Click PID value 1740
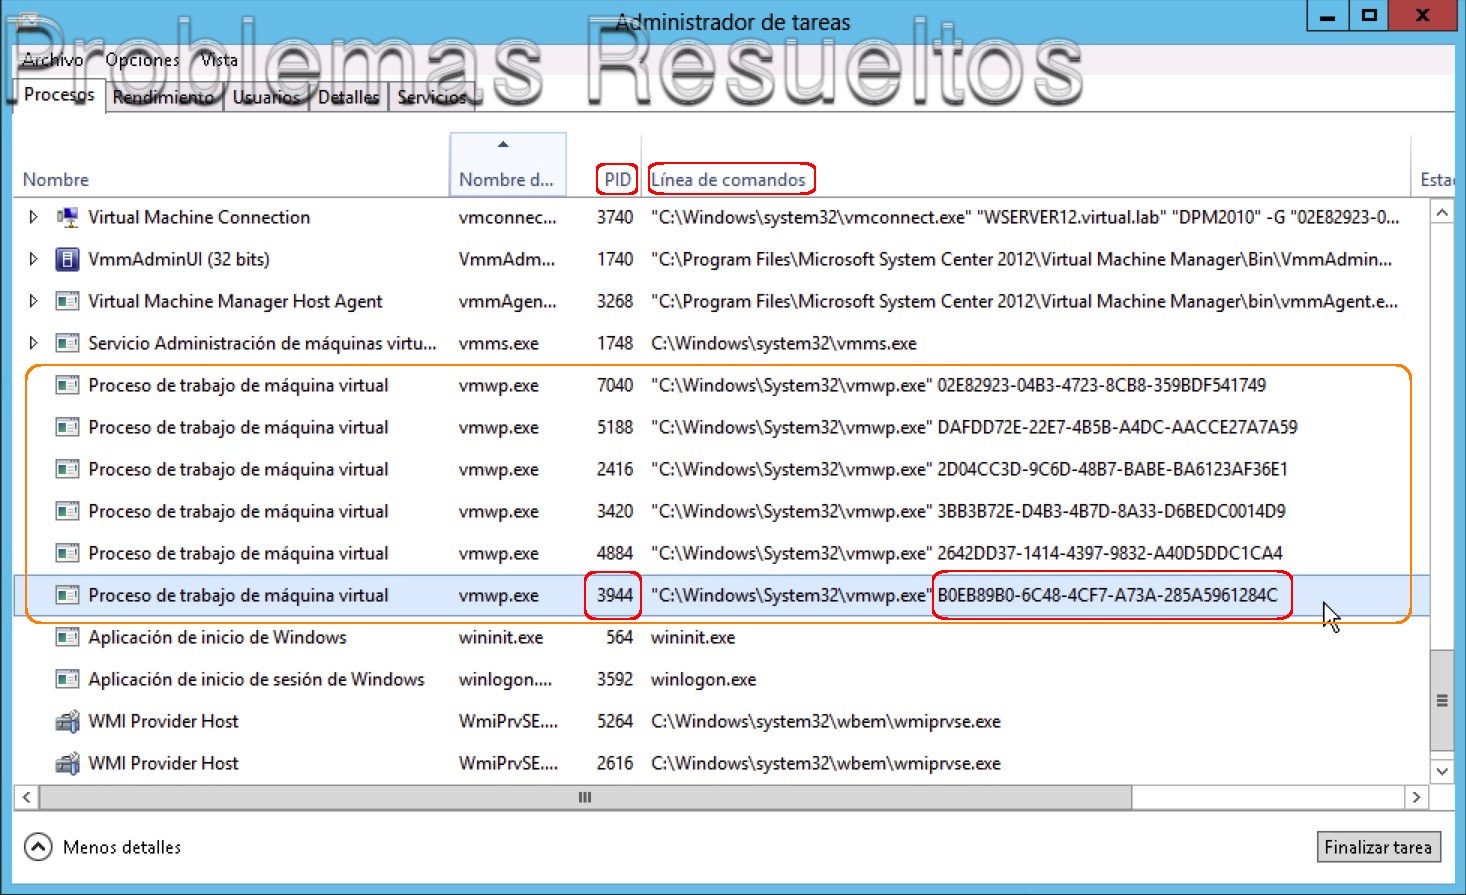 pos(615,259)
